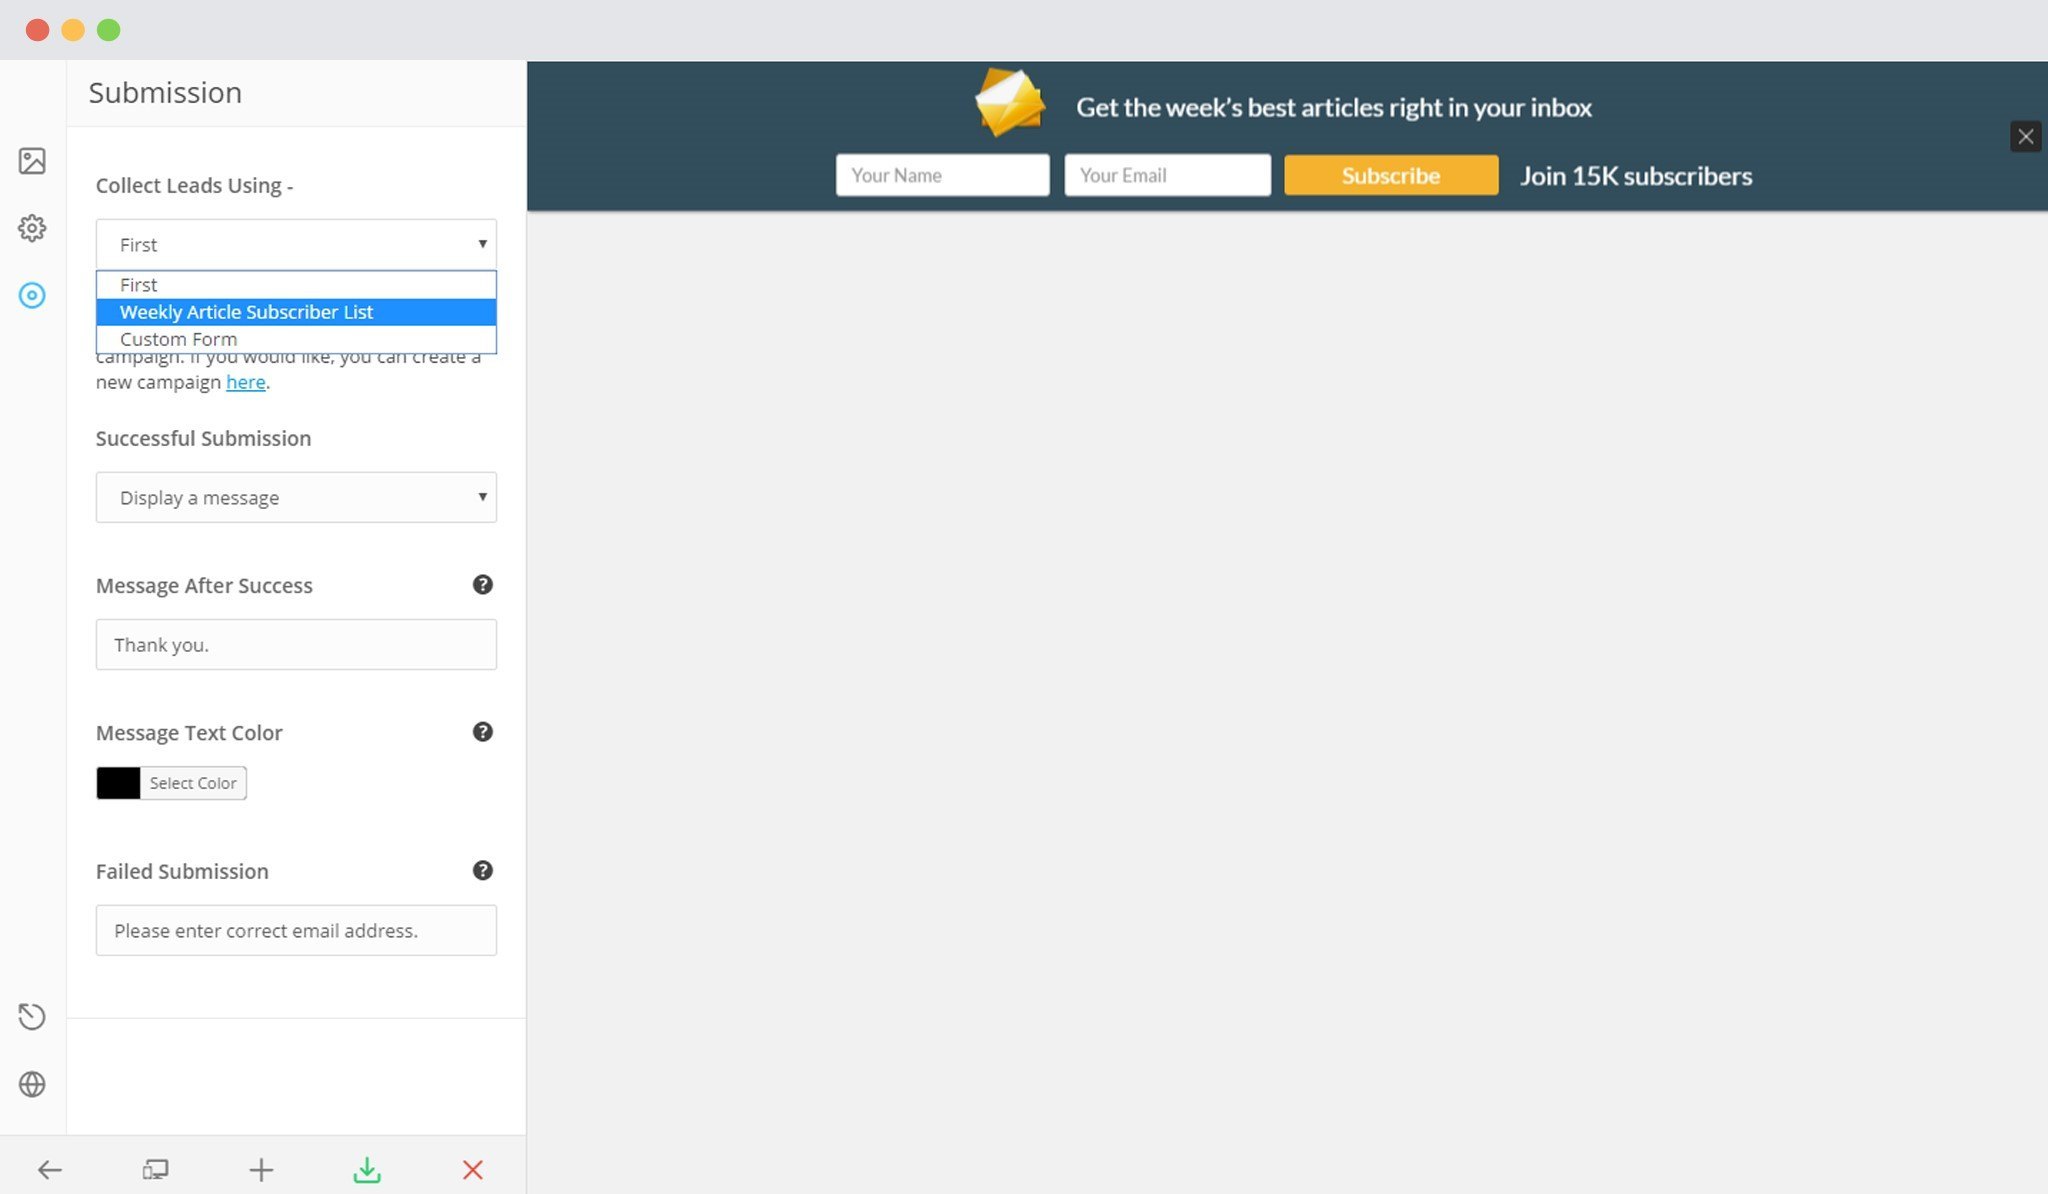Click the Subscribe button
This screenshot has width=2048, height=1194.
(1391, 175)
